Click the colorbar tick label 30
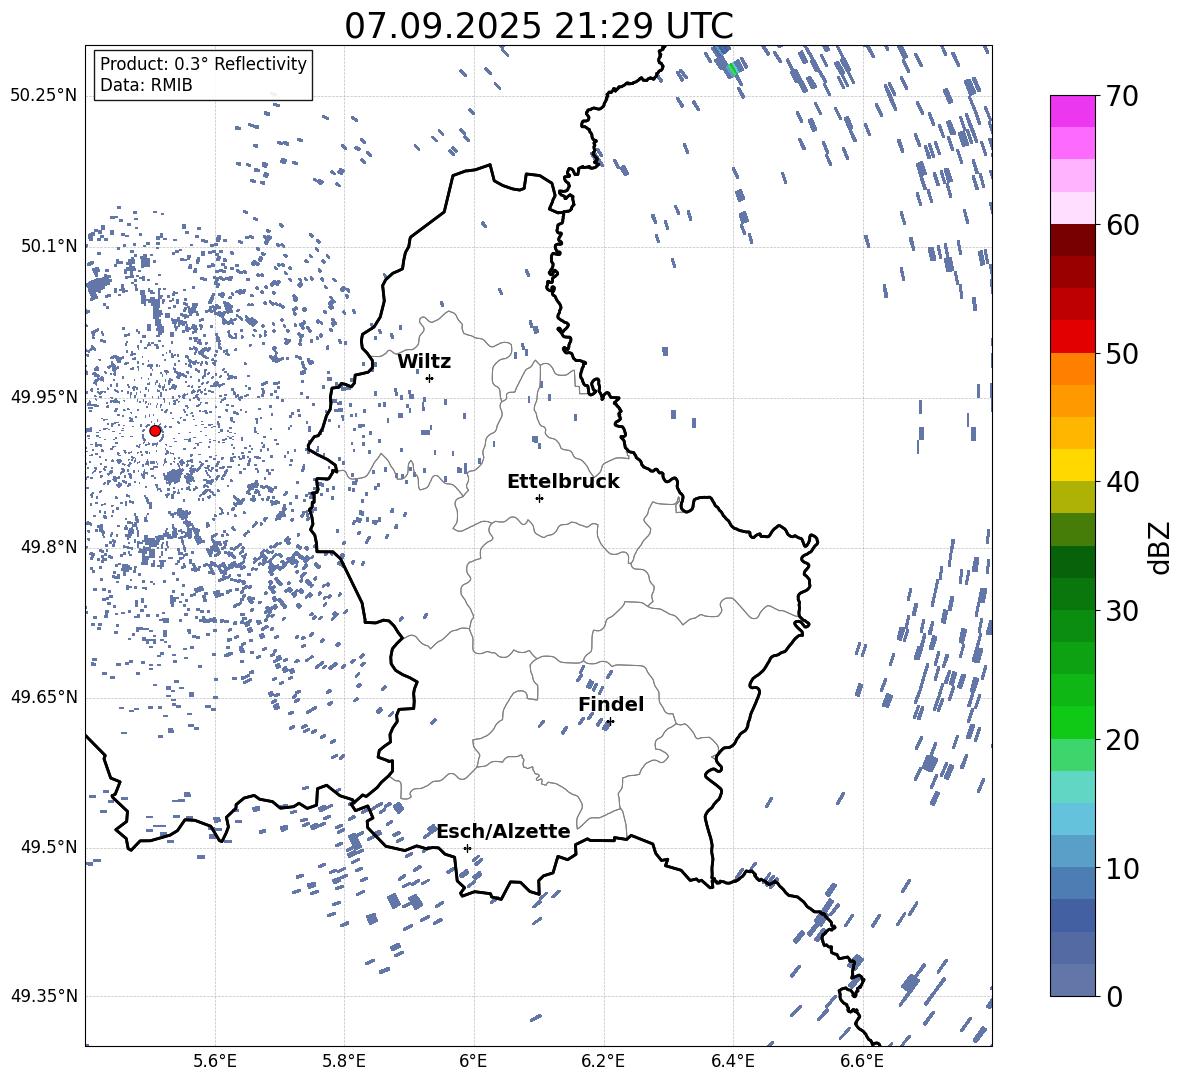This screenshot has width=1184, height=1081. pos(1122,610)
